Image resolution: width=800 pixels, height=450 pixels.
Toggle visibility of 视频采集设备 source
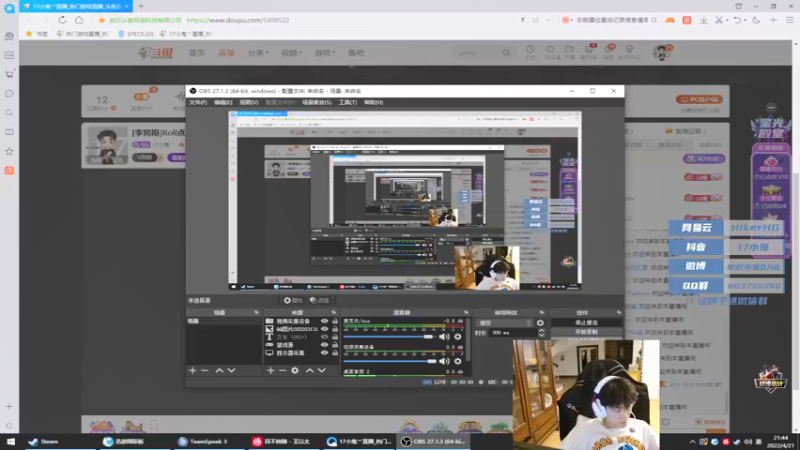tap(324, 321)
